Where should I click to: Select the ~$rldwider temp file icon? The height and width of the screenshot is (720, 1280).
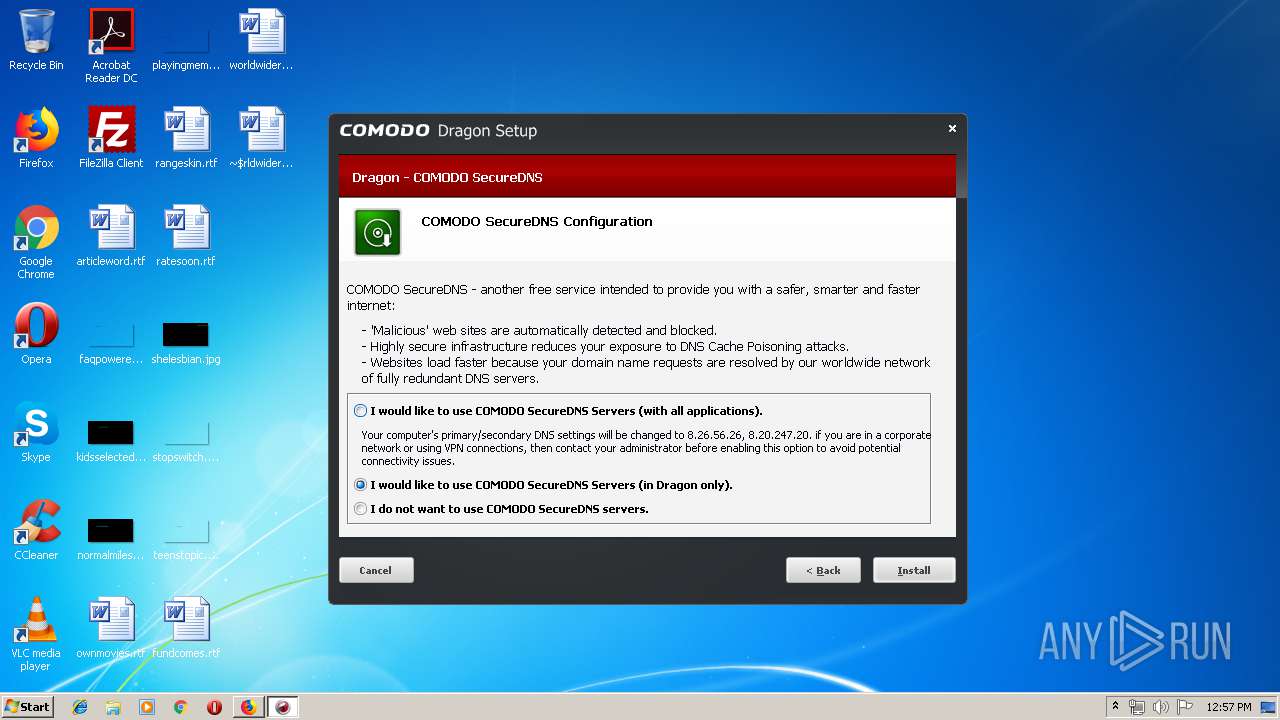tap(261, 138)
